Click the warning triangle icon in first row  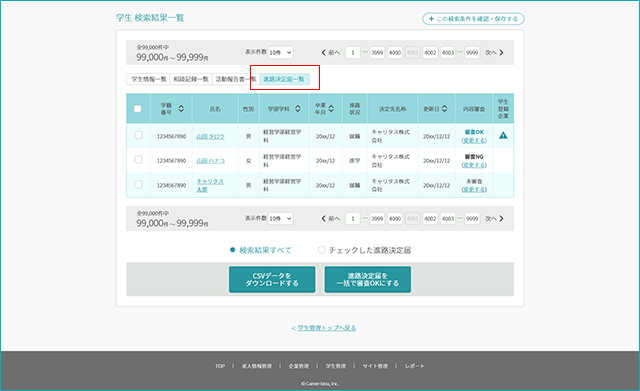(x=503, y=135)
